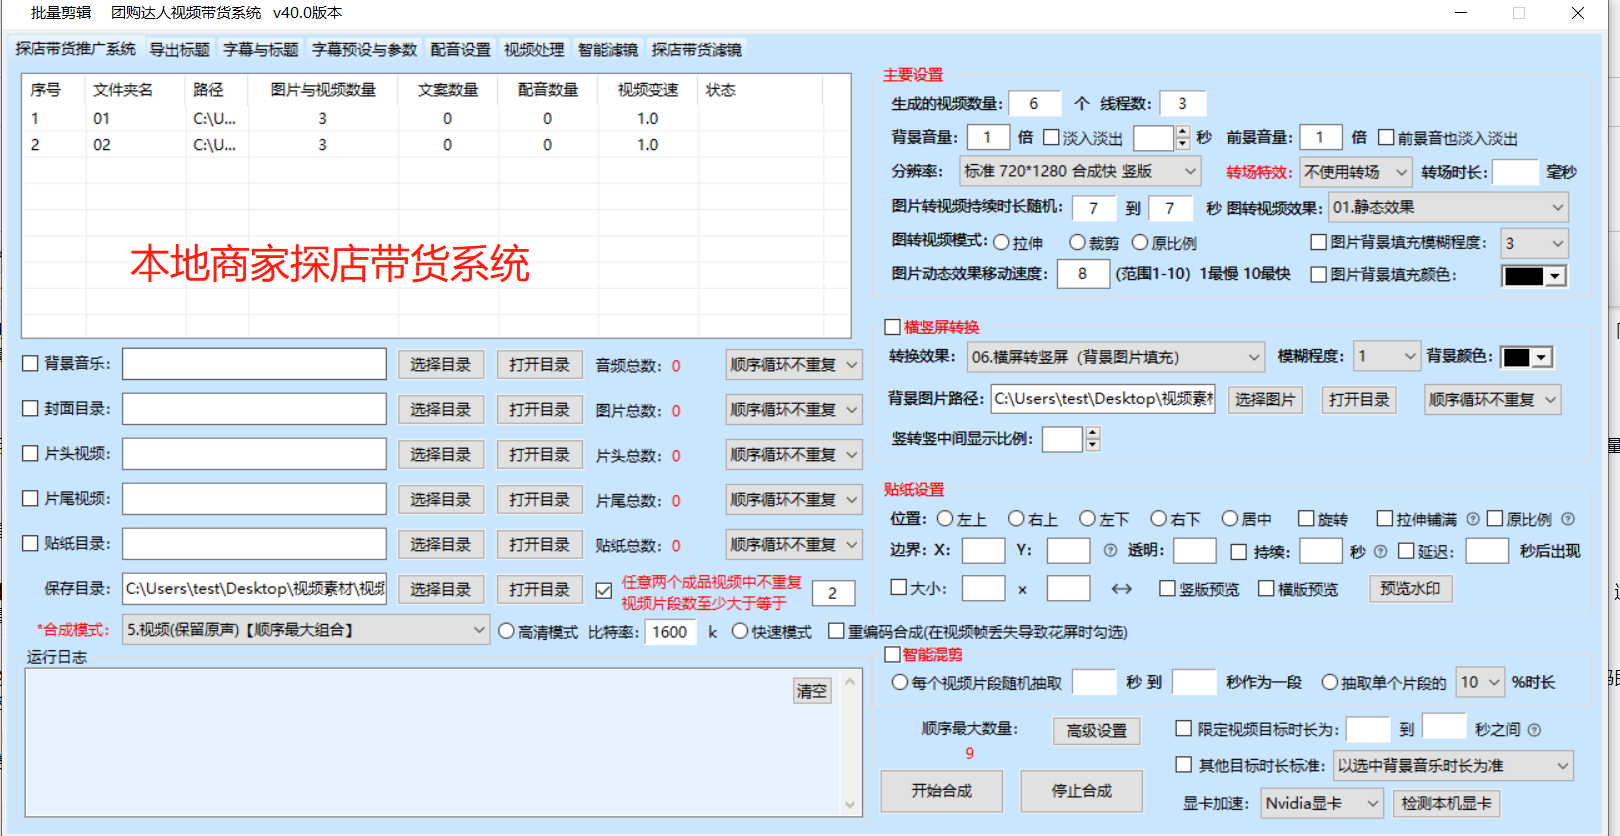Select the row for folder 01
Viewport: 1620px width, 836px height.
(x=436, y=119)
